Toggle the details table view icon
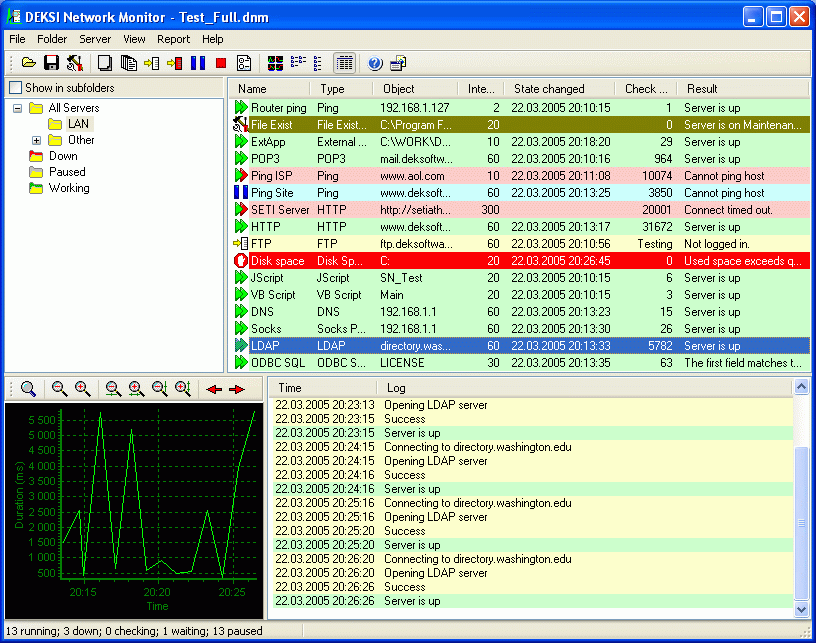Screen dimensions: 816x643 pyautogui.click(x=344, y=63)
